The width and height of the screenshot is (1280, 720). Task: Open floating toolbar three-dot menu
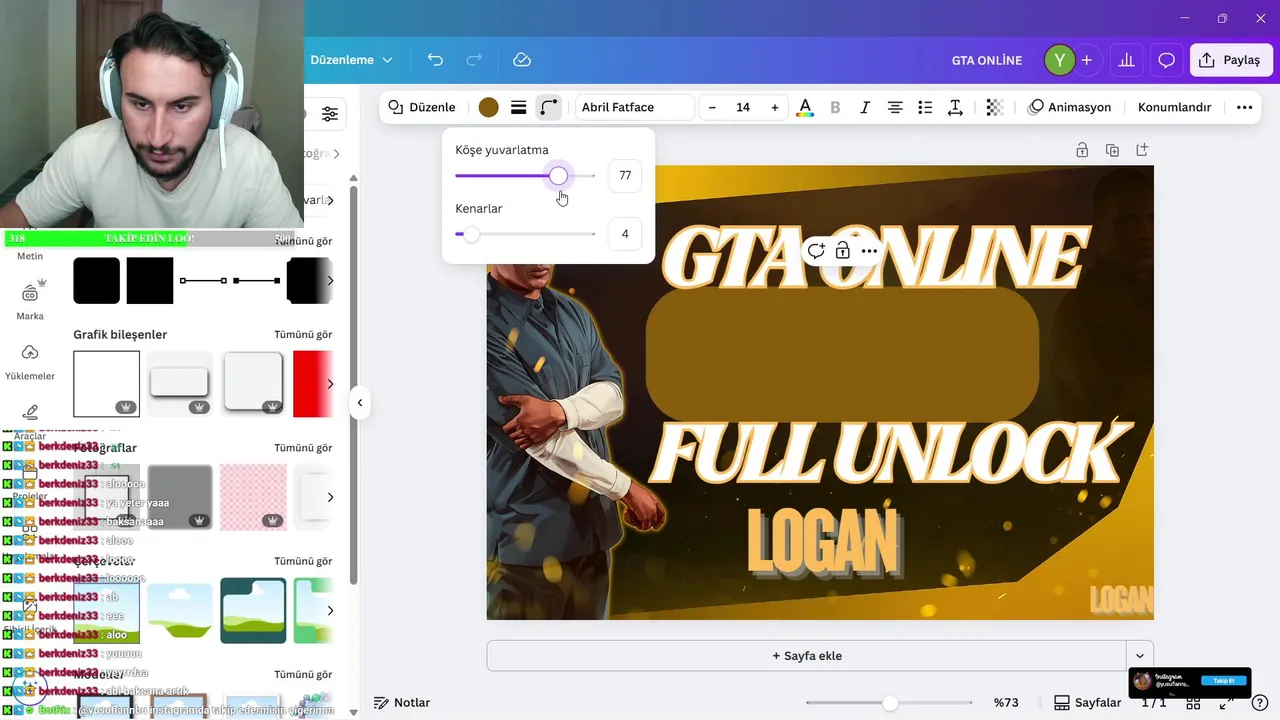tap(869, 251)
